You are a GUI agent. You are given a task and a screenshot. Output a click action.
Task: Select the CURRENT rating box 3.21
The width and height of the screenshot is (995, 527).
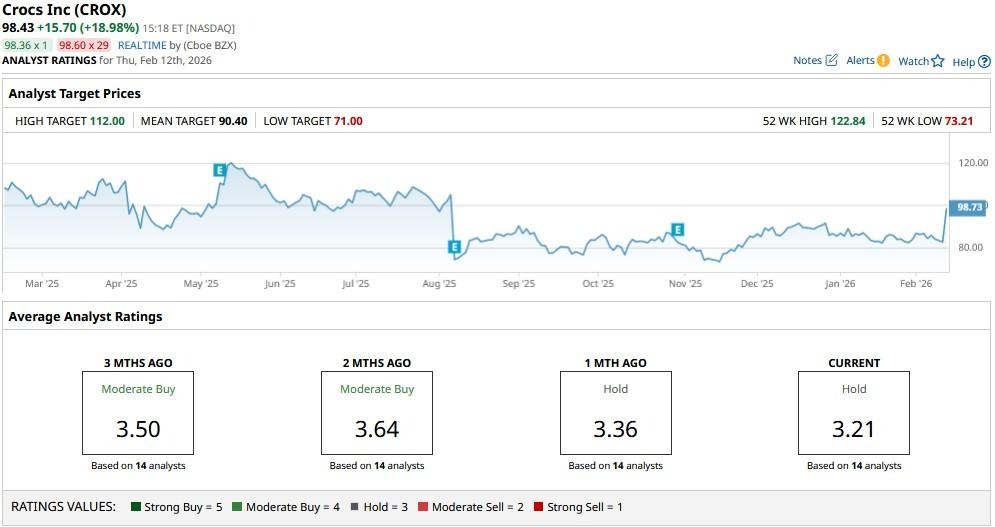coord(853,413)
